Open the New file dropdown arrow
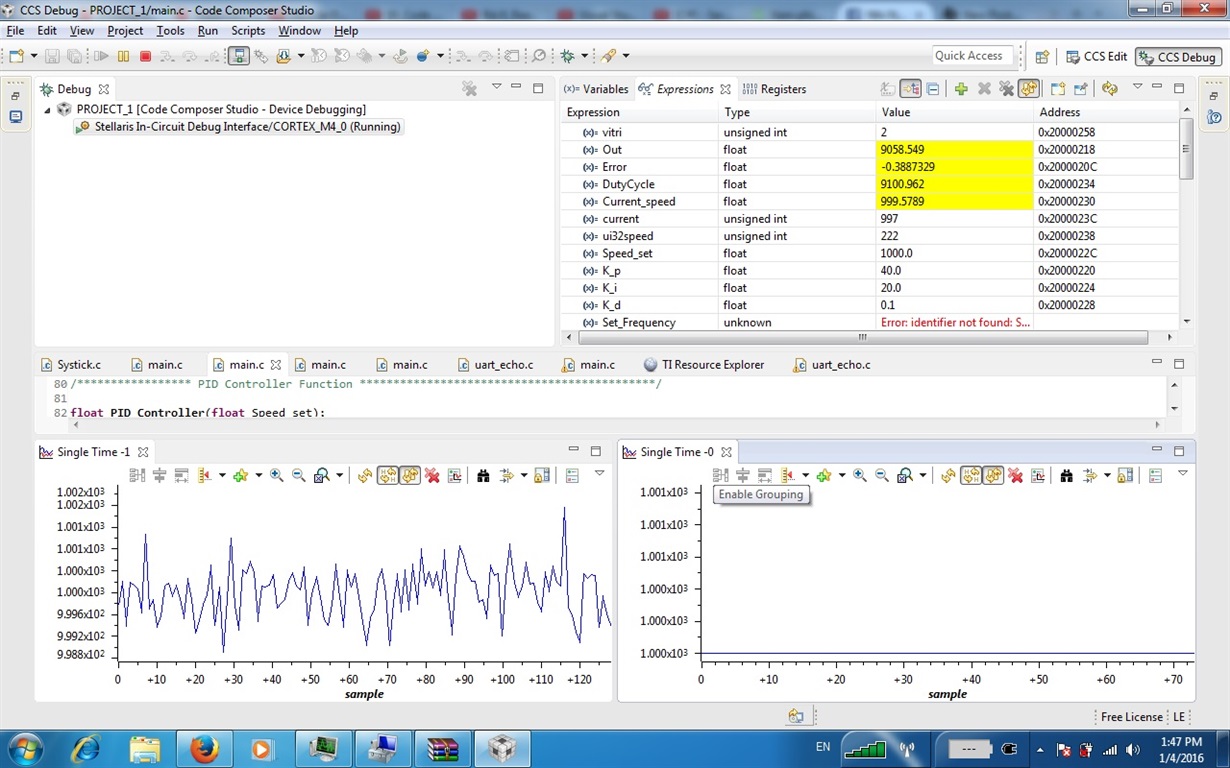Viewport: 1230px width, 768px height. click(34, 57)
